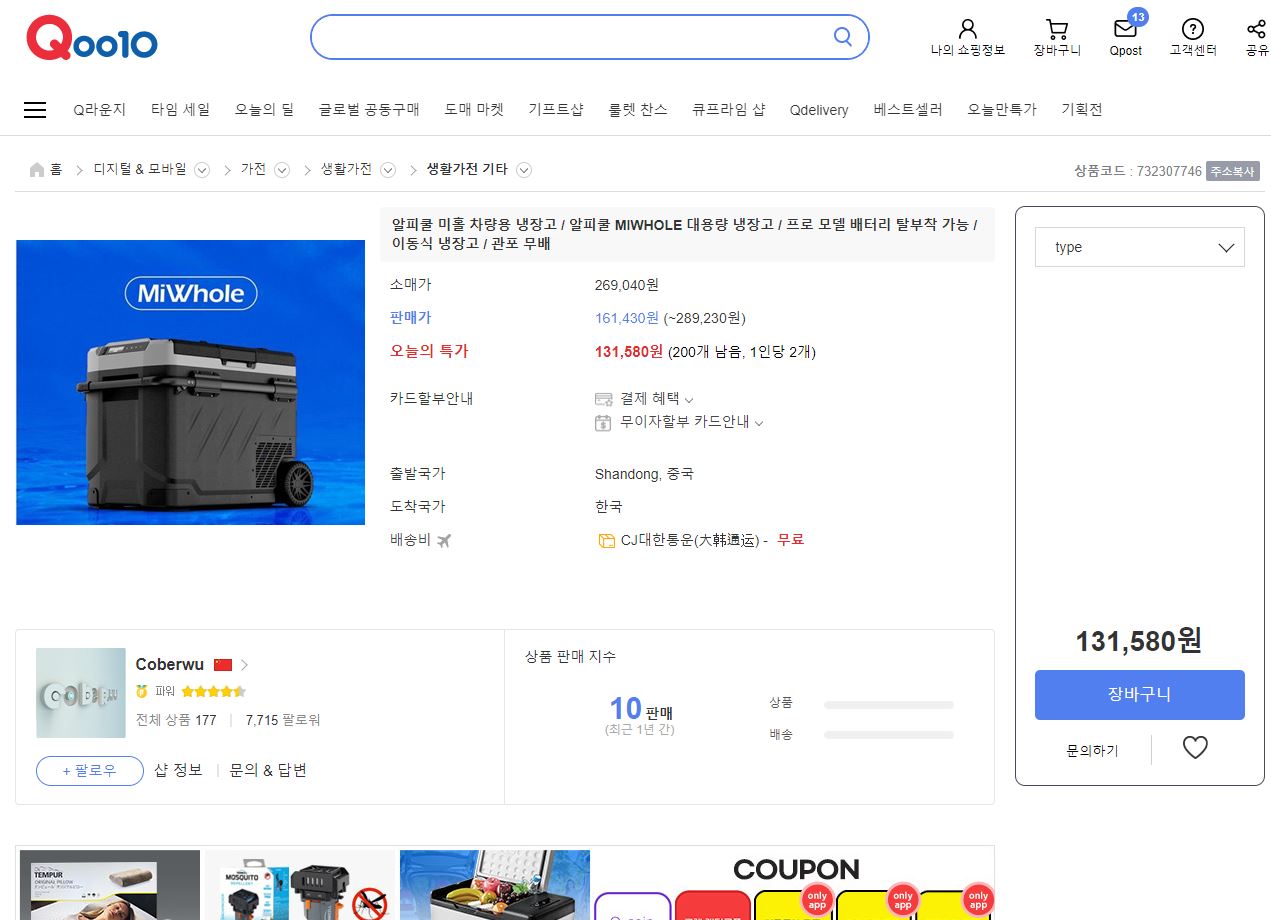Open 나의 쇼핑정보 user icon

tap(967, 29)
